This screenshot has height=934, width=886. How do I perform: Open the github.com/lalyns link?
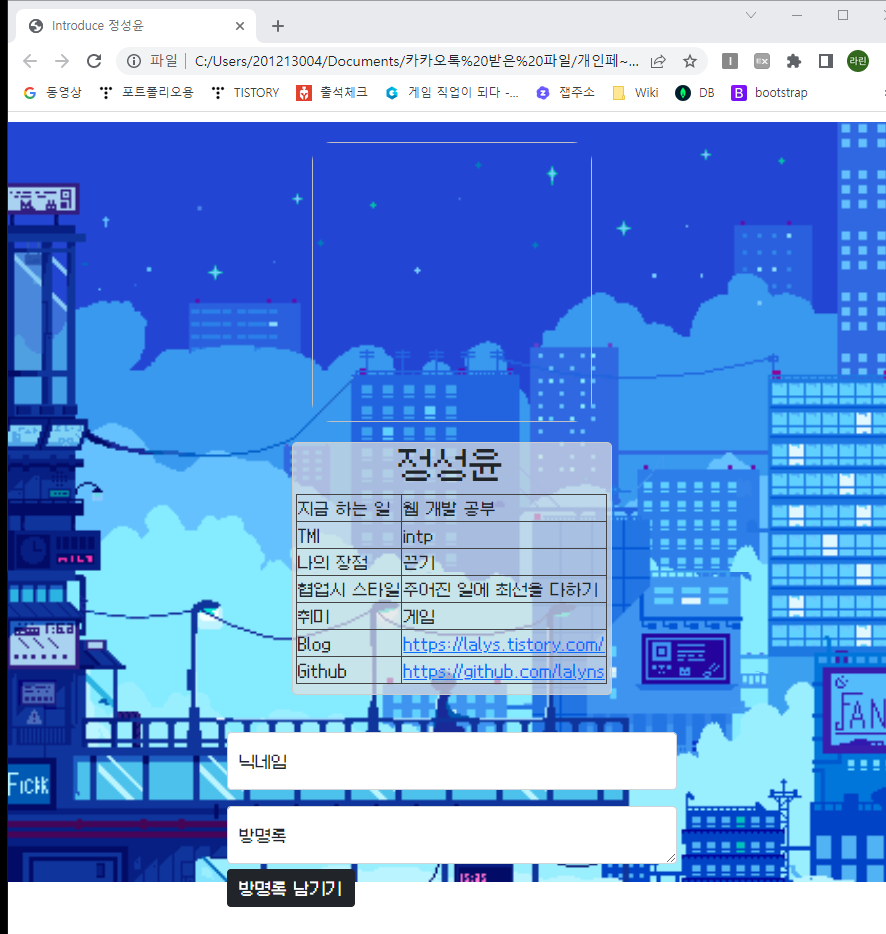[x=503, y=672]
